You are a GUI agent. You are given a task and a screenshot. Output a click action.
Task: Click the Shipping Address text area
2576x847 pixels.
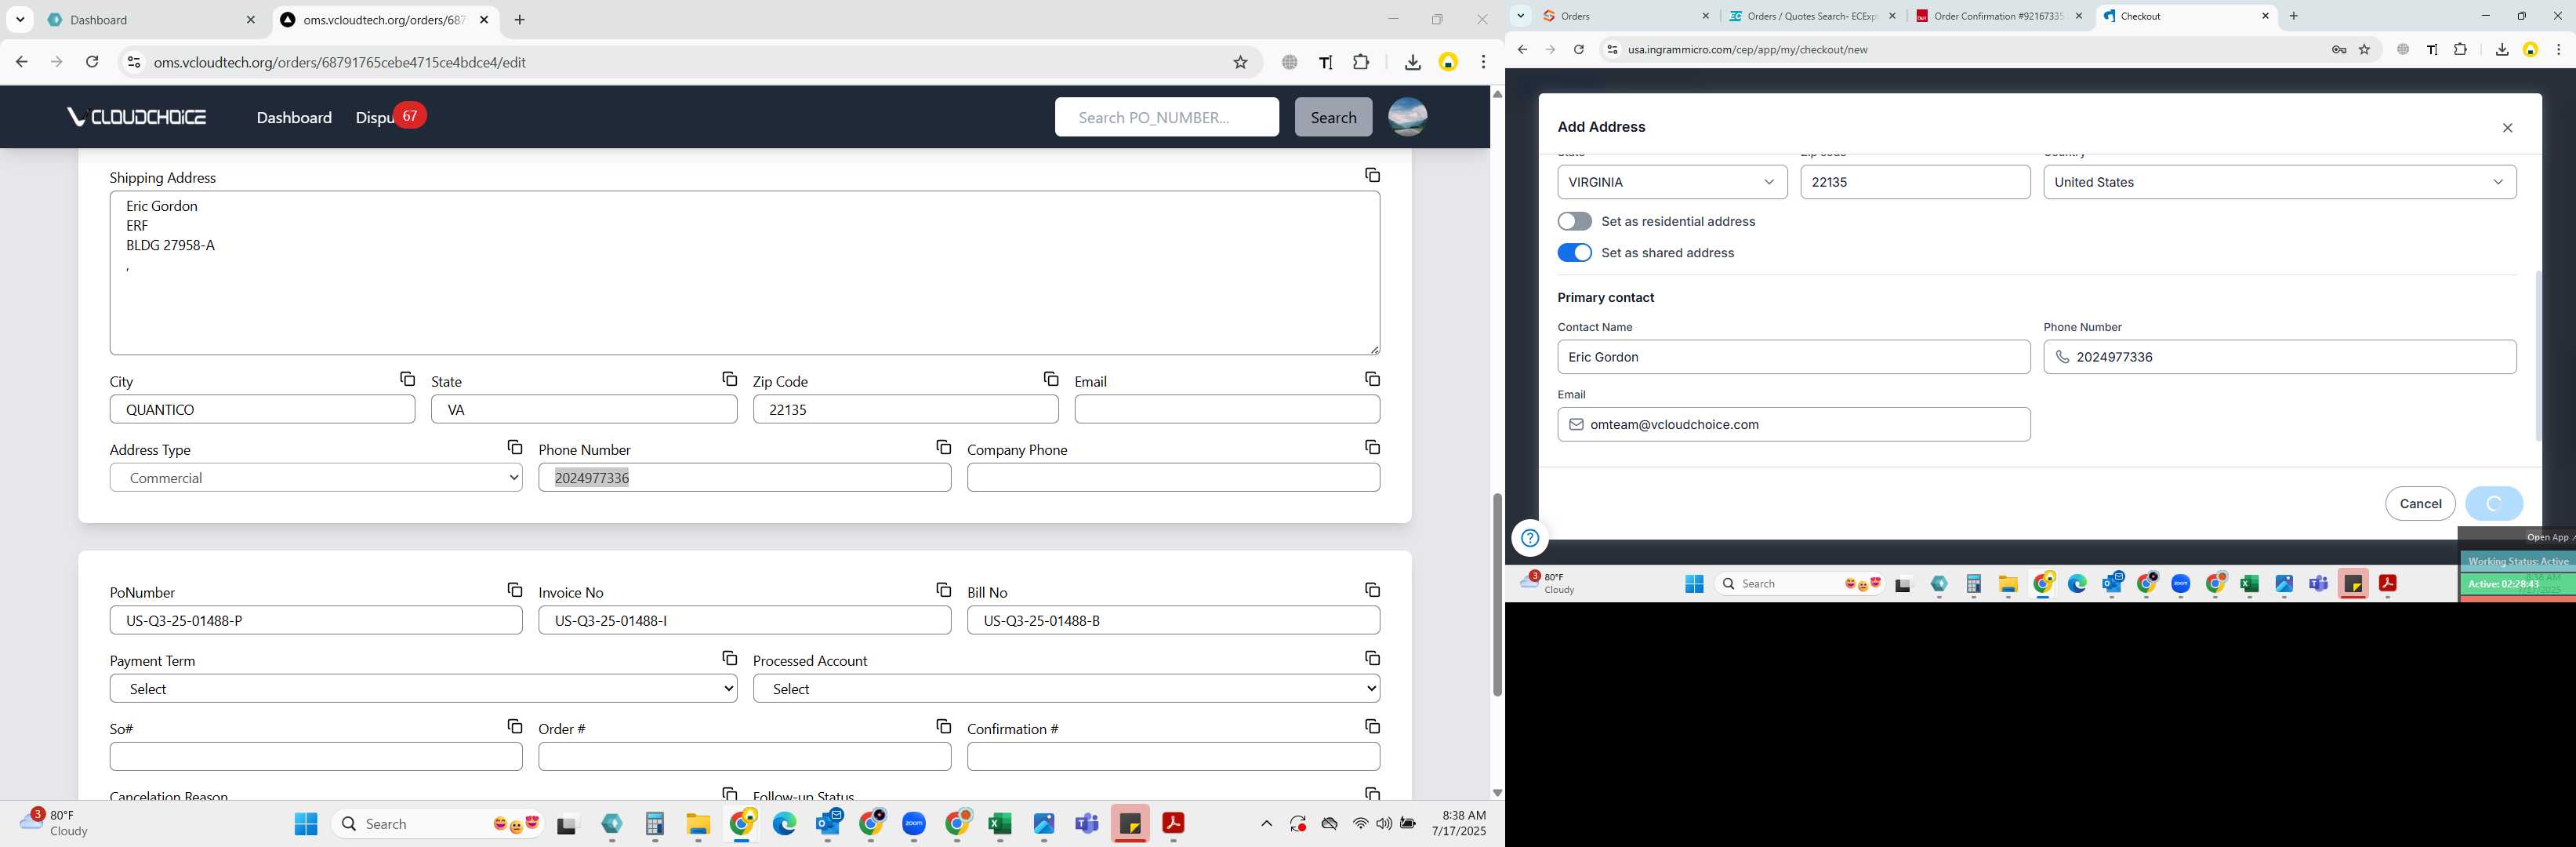[744, 273]
